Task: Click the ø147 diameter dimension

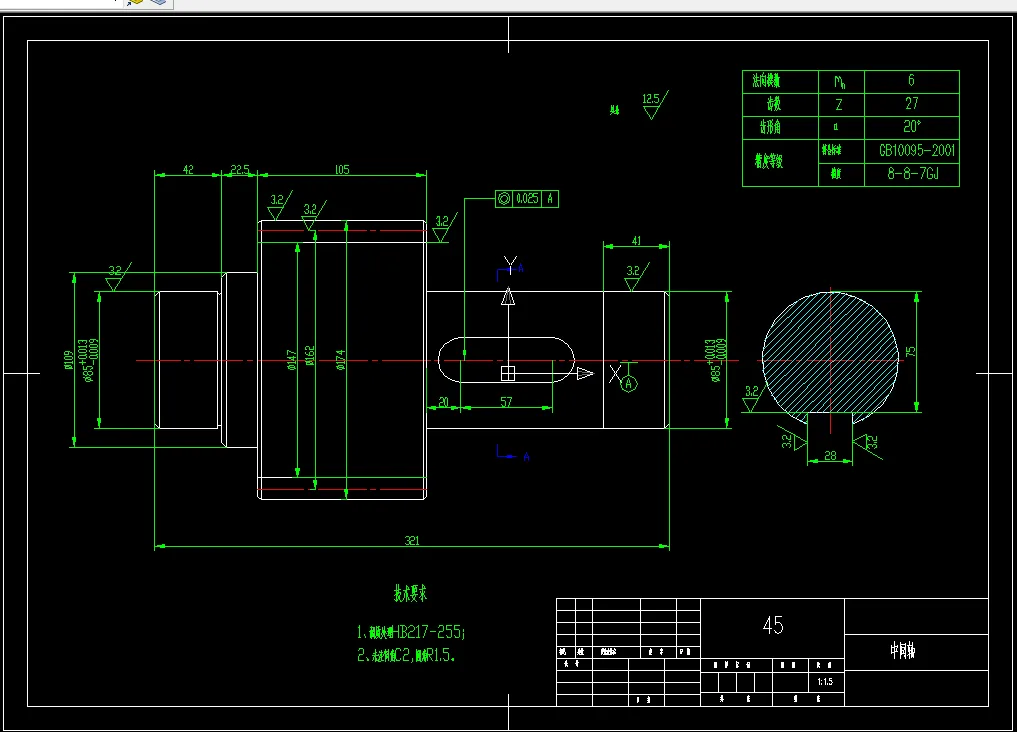Action: click(x=291, y=360)
